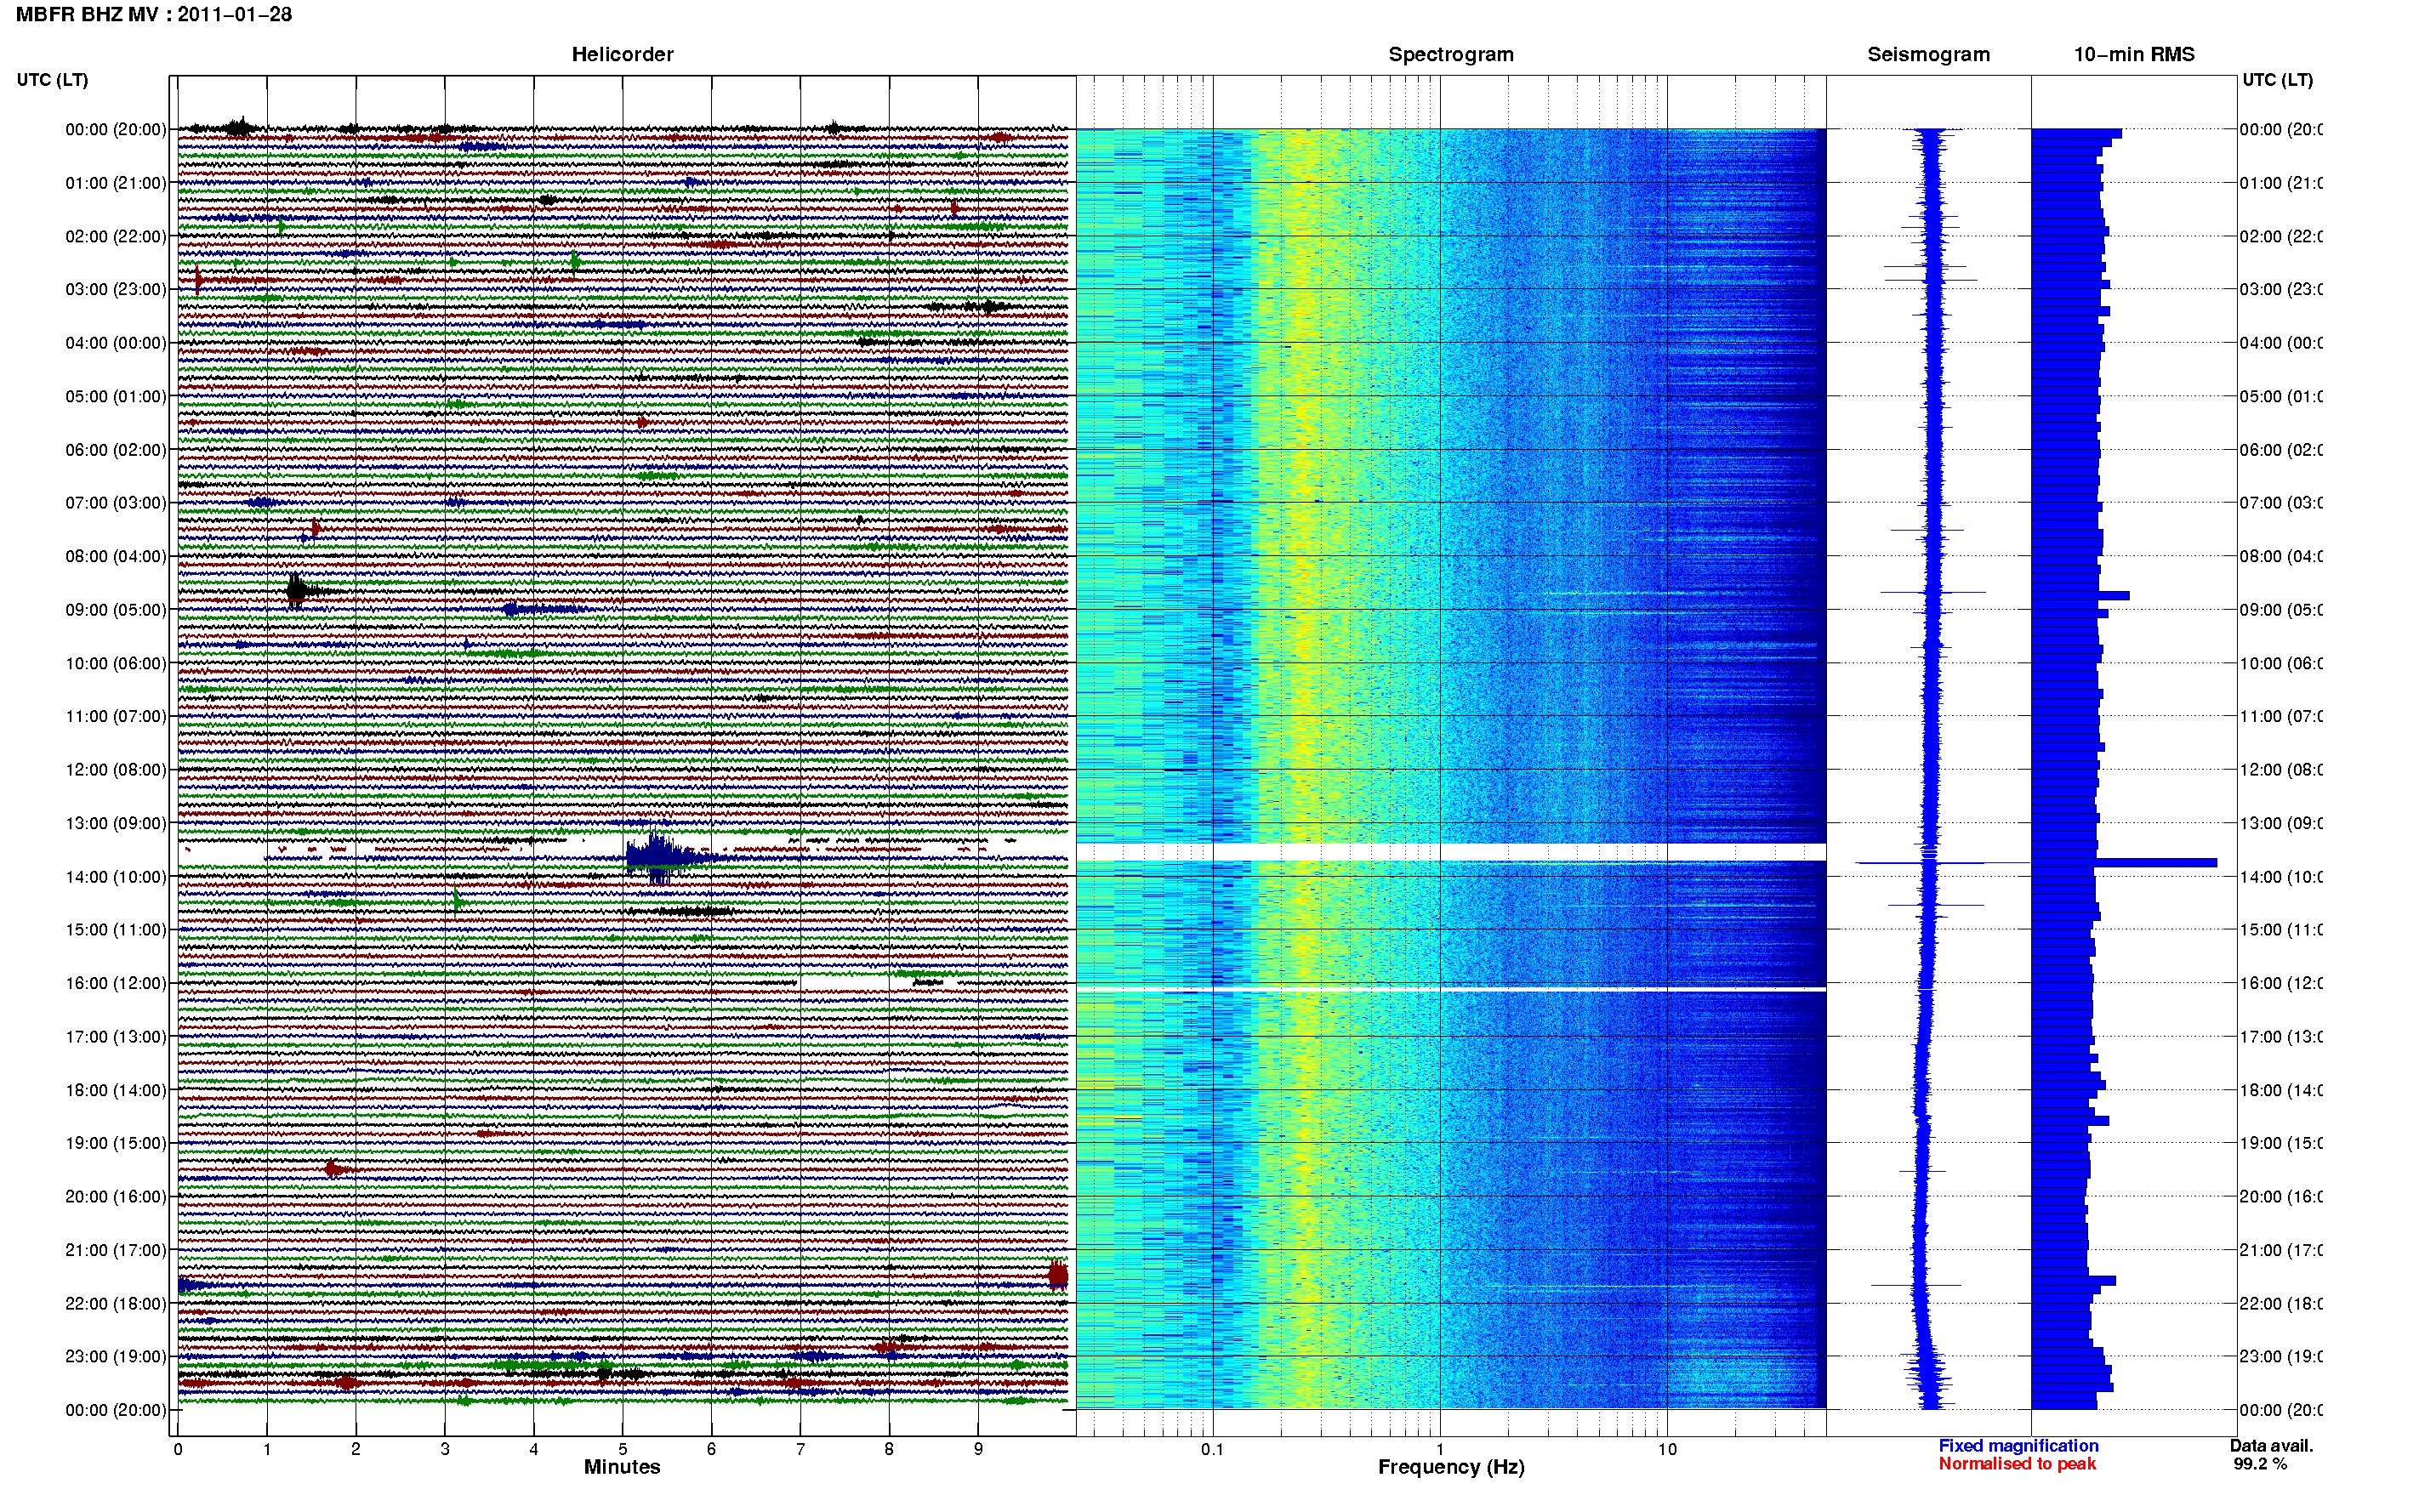2419x1512 pixels.
Task: Click the 9 tick on Minutes axis
Action: [x=978, y=1449]
